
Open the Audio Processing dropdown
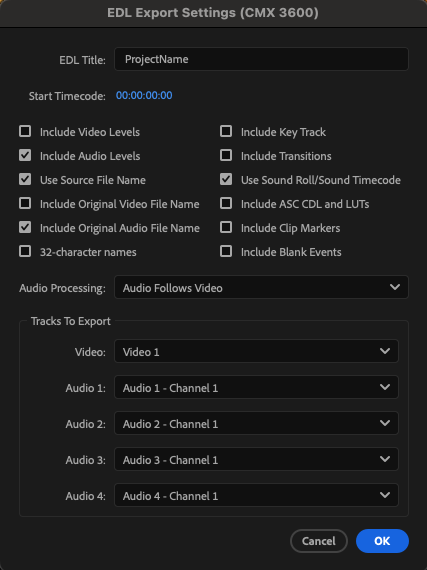coord(261,288)
